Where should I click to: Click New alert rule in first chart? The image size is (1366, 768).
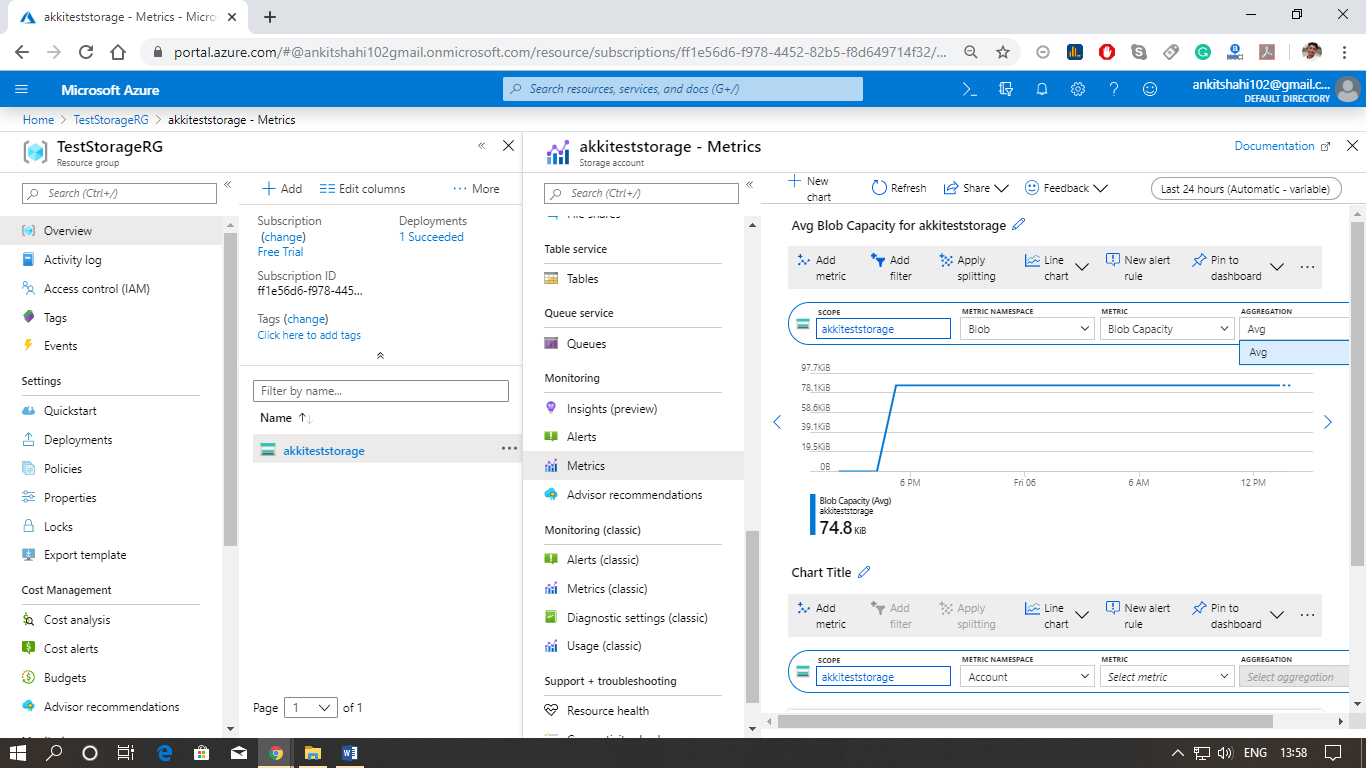click(x=1139, y=268)
